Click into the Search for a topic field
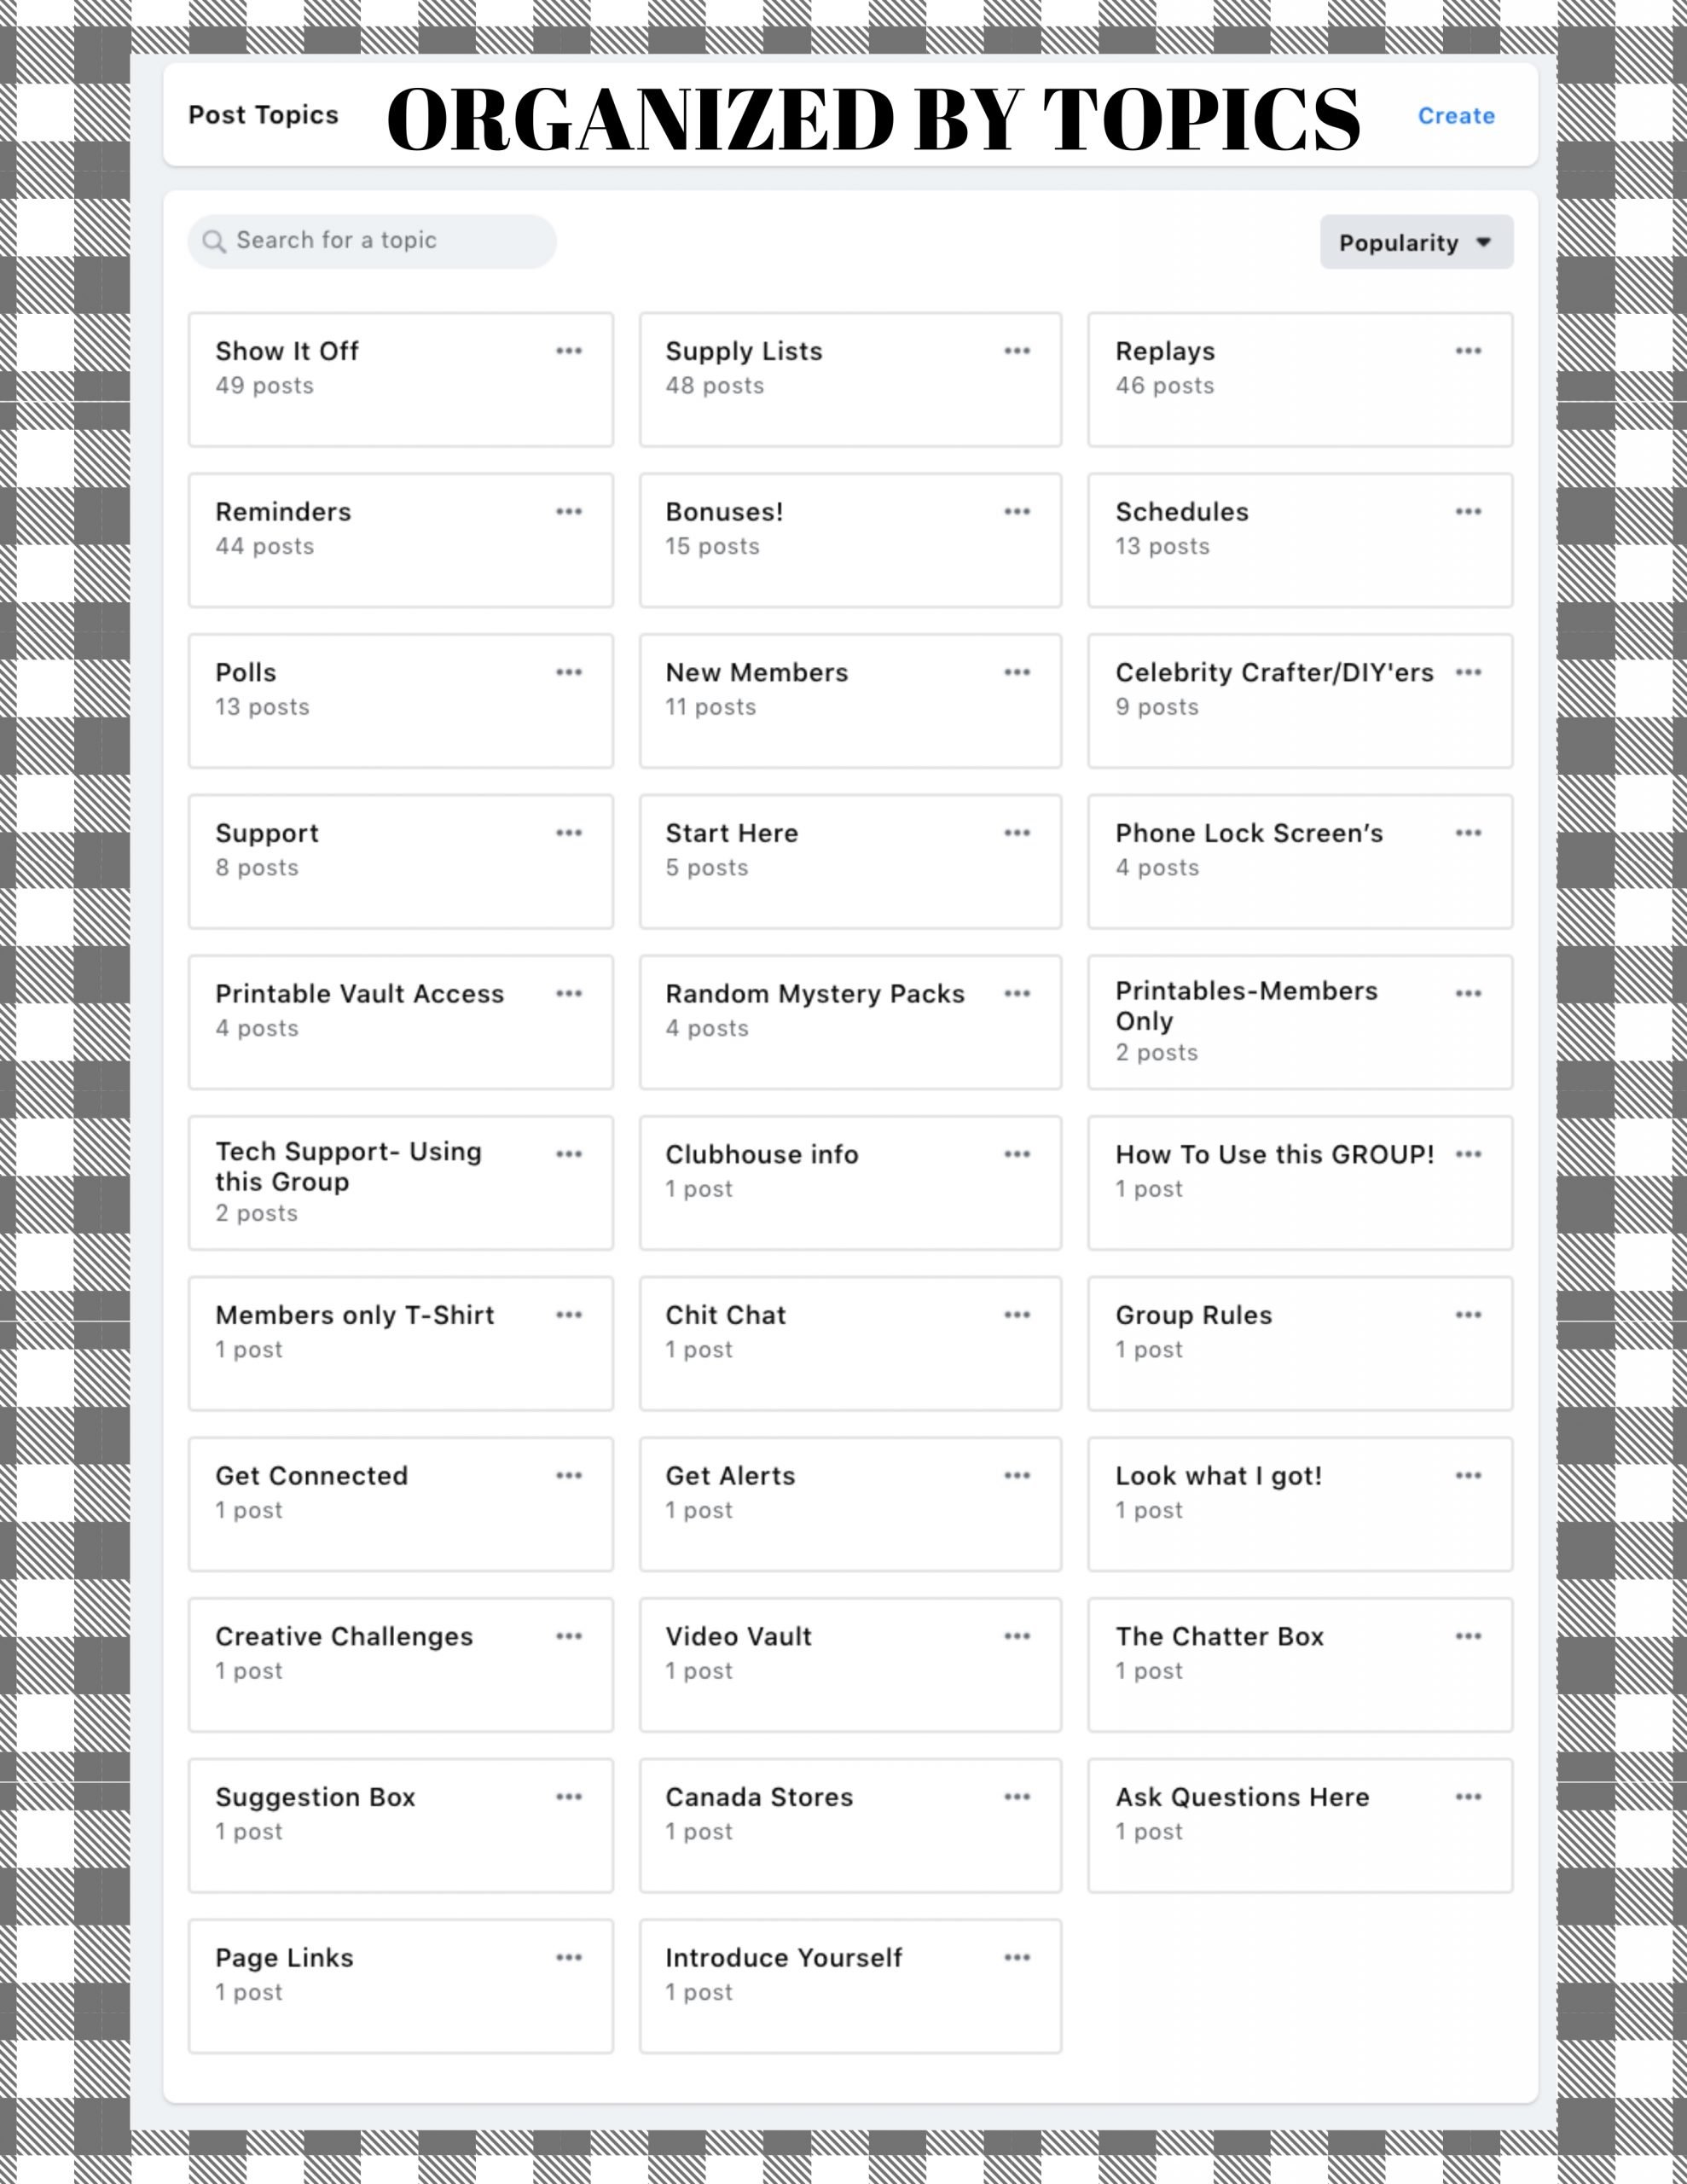 click(380, 241)
